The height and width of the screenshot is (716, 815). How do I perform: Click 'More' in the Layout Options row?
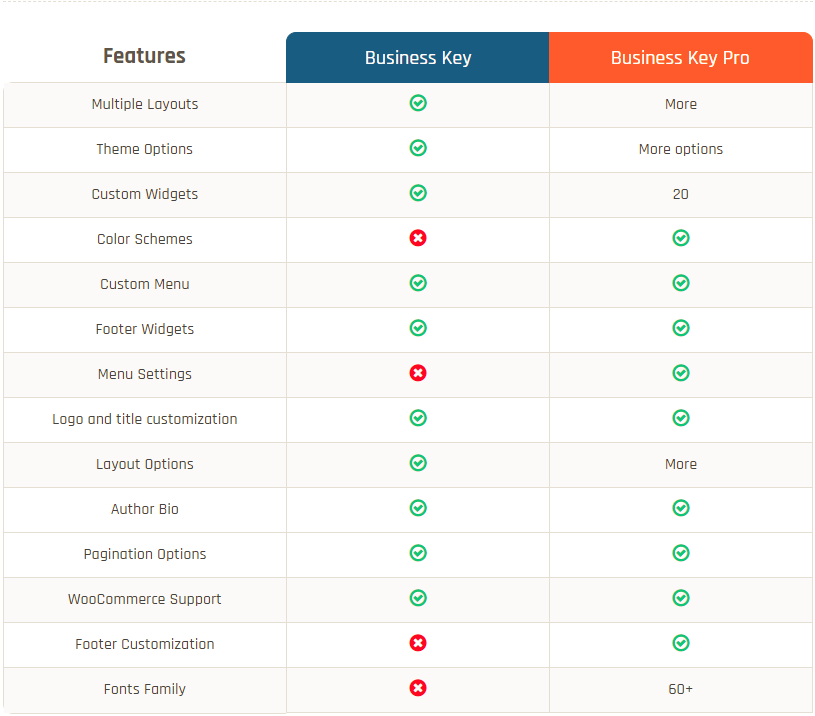pos(680,464)
